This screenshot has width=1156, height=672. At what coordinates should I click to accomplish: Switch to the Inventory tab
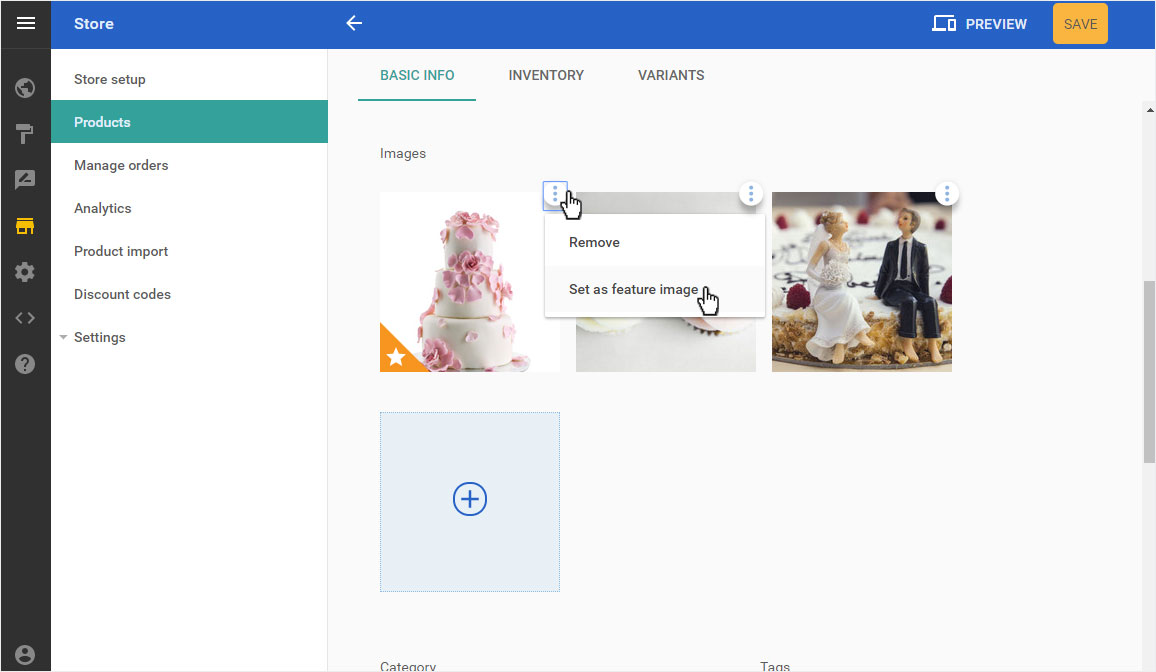point(546,75)
